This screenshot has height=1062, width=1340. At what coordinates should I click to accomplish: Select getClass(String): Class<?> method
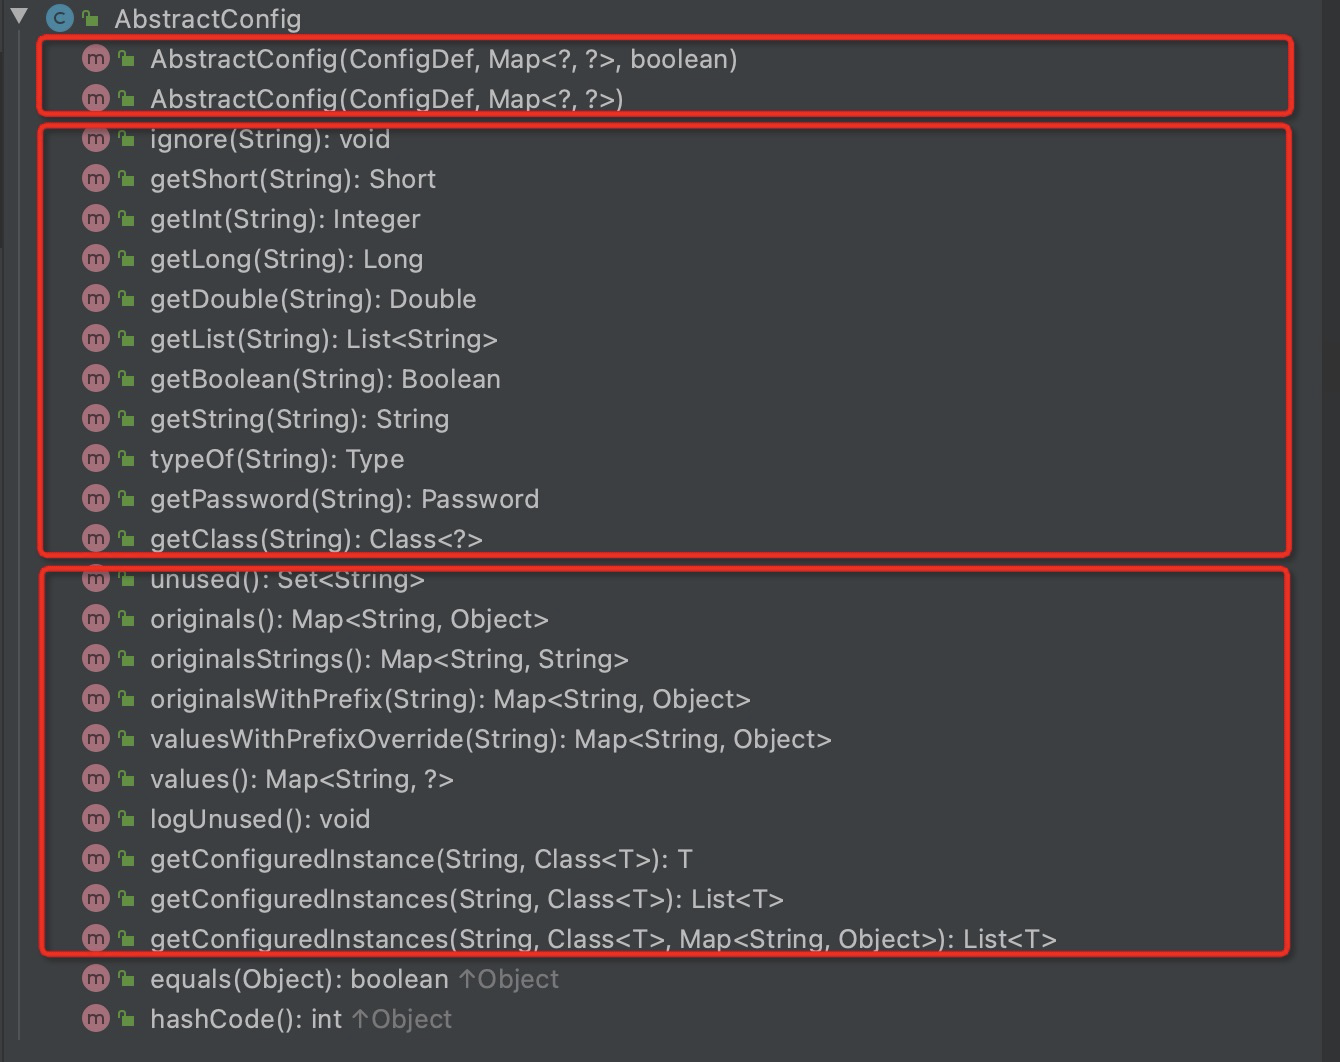coord(316,539)
